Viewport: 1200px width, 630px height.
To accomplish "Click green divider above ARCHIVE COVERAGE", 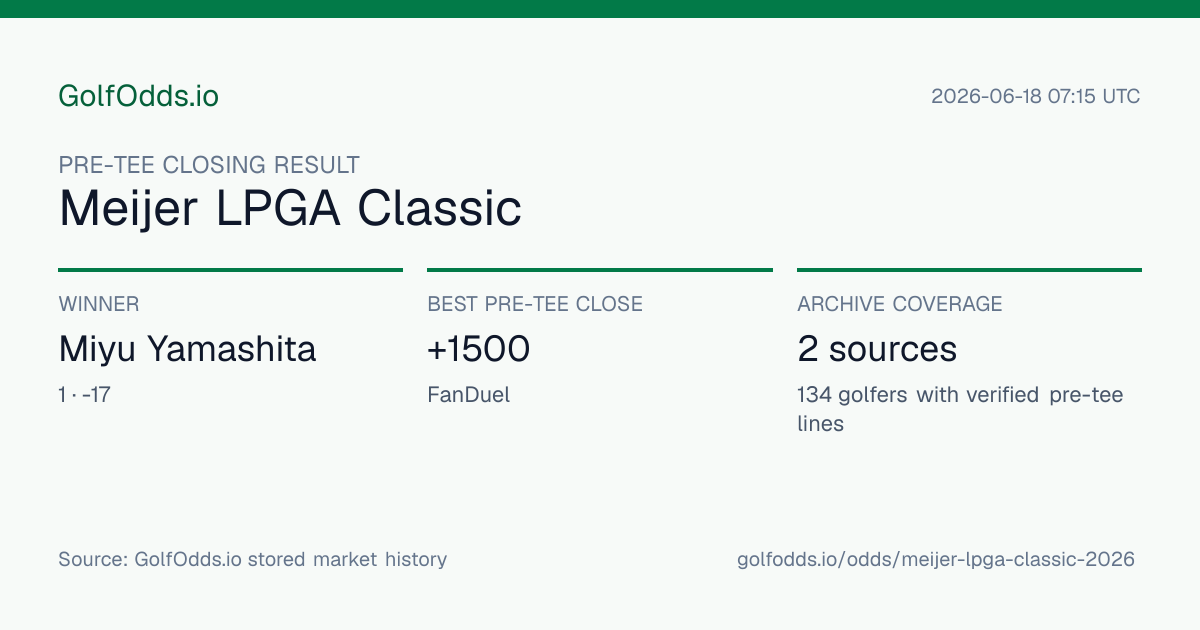I will point(969,270).
